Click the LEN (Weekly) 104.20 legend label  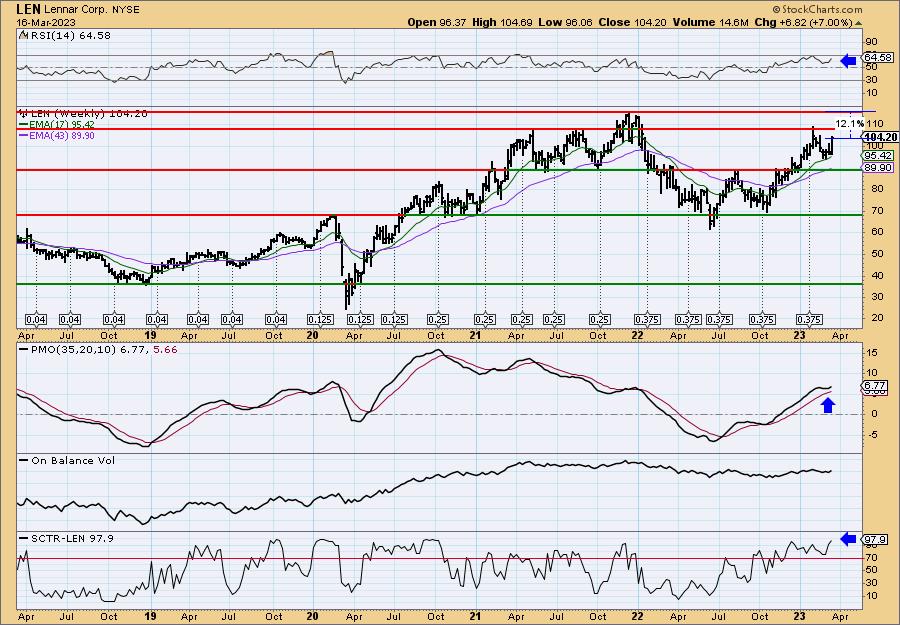pyautogui.click(x=88, y=114)
